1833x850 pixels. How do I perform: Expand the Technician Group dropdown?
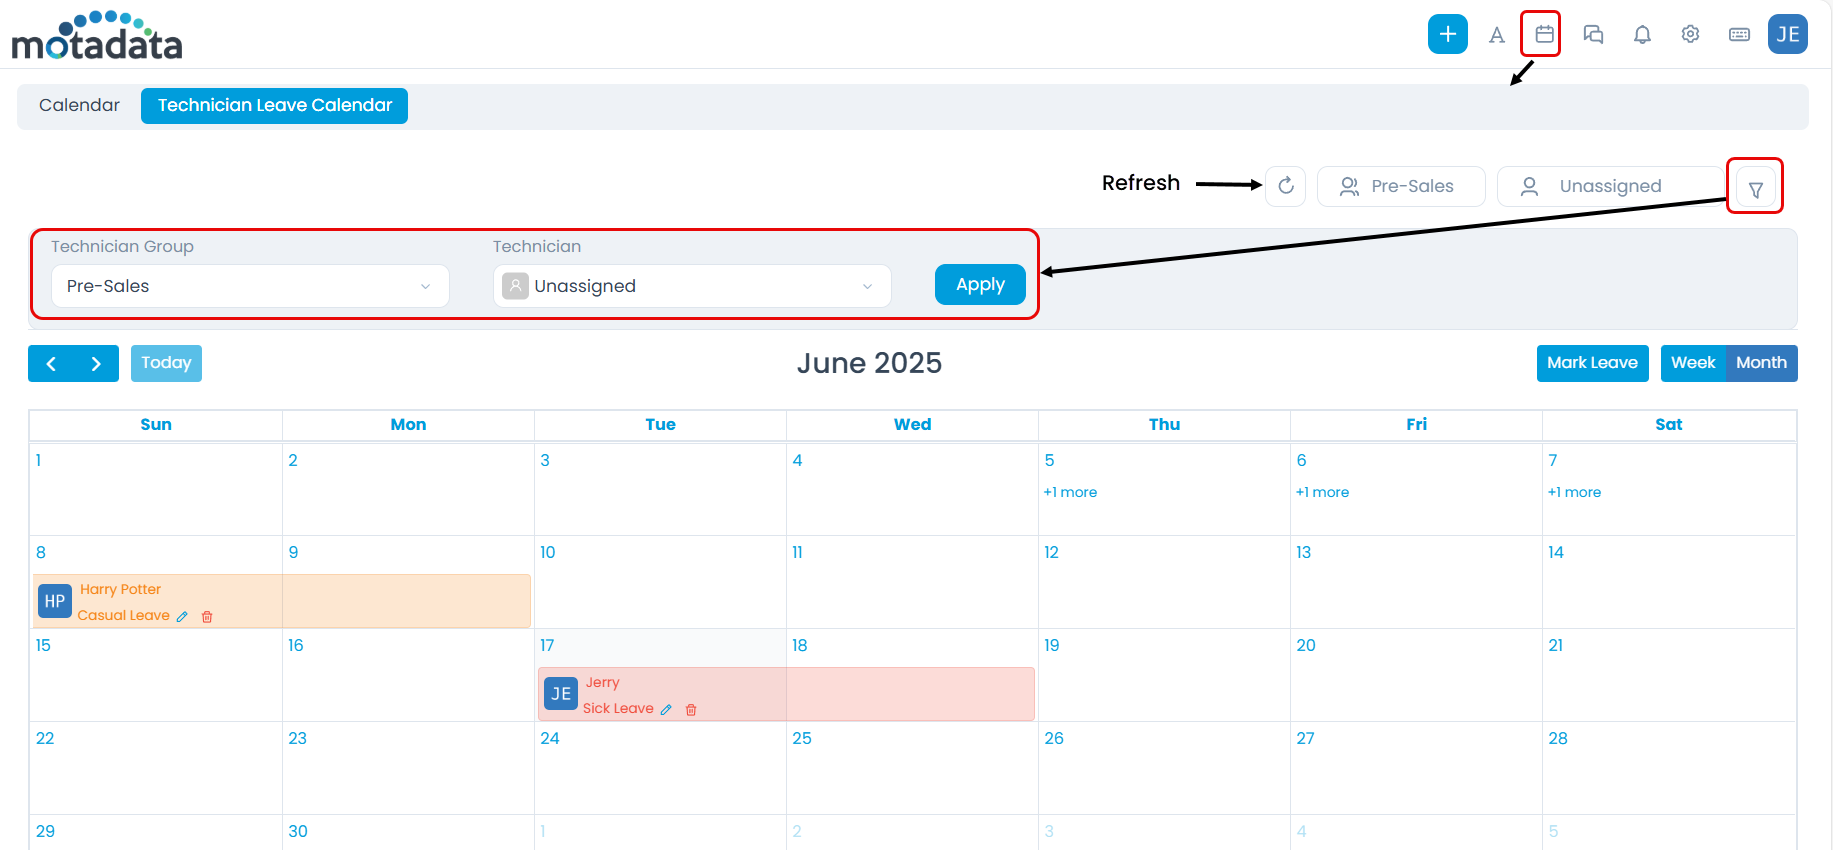250,286
